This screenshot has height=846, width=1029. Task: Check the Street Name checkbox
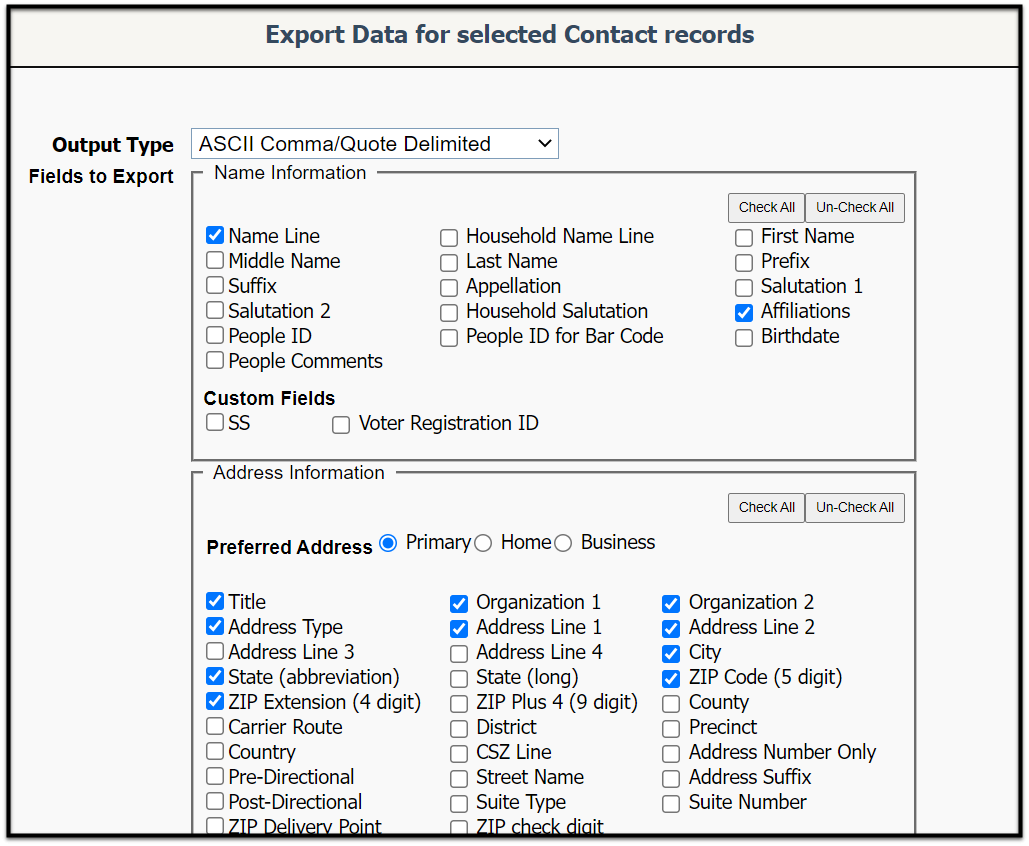pos(459,779)
